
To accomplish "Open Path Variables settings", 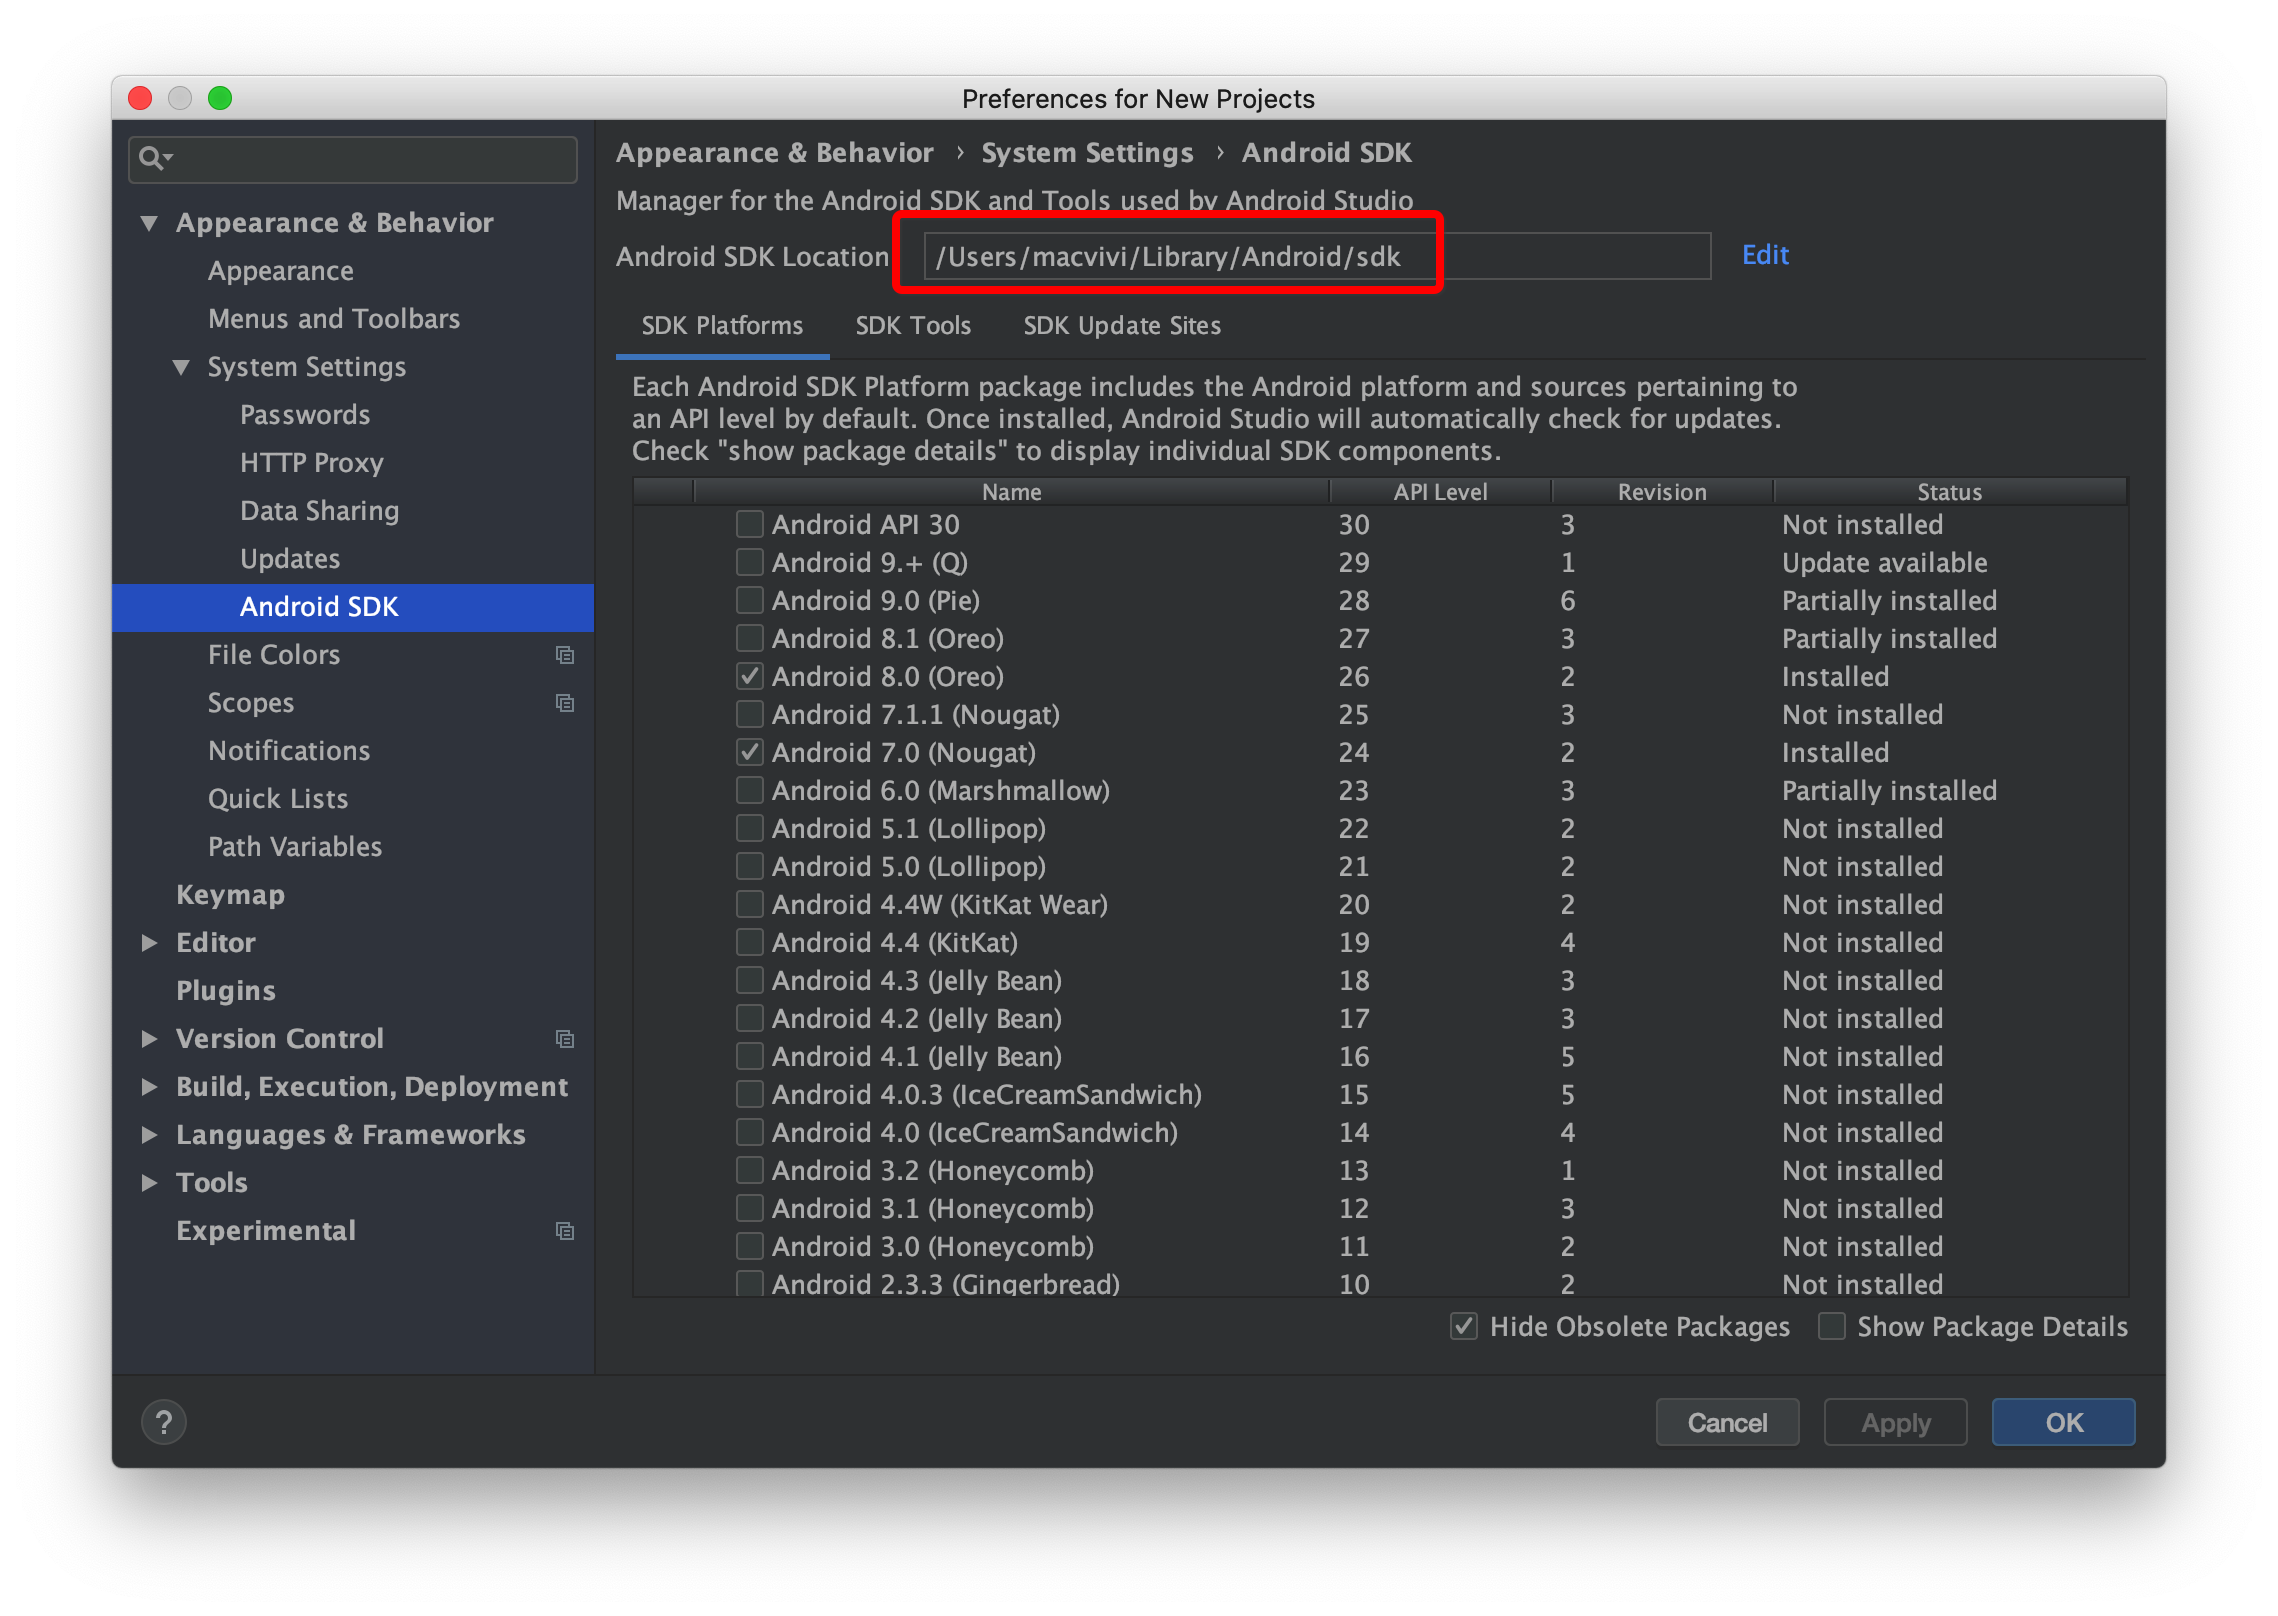I will [x=295, y=847].
